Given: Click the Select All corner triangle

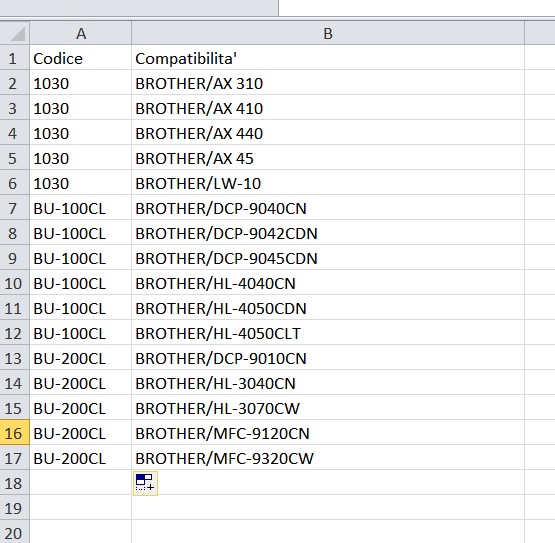Looking at the screenshot, I should pos(14,33).
